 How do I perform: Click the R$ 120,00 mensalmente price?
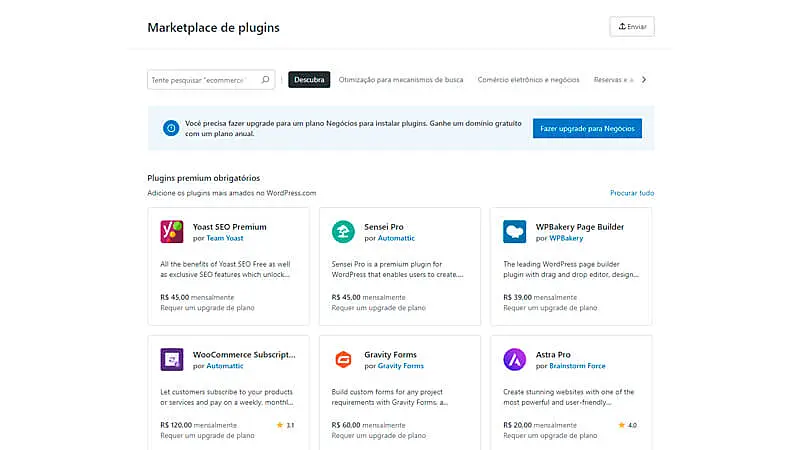click(198, 425)
